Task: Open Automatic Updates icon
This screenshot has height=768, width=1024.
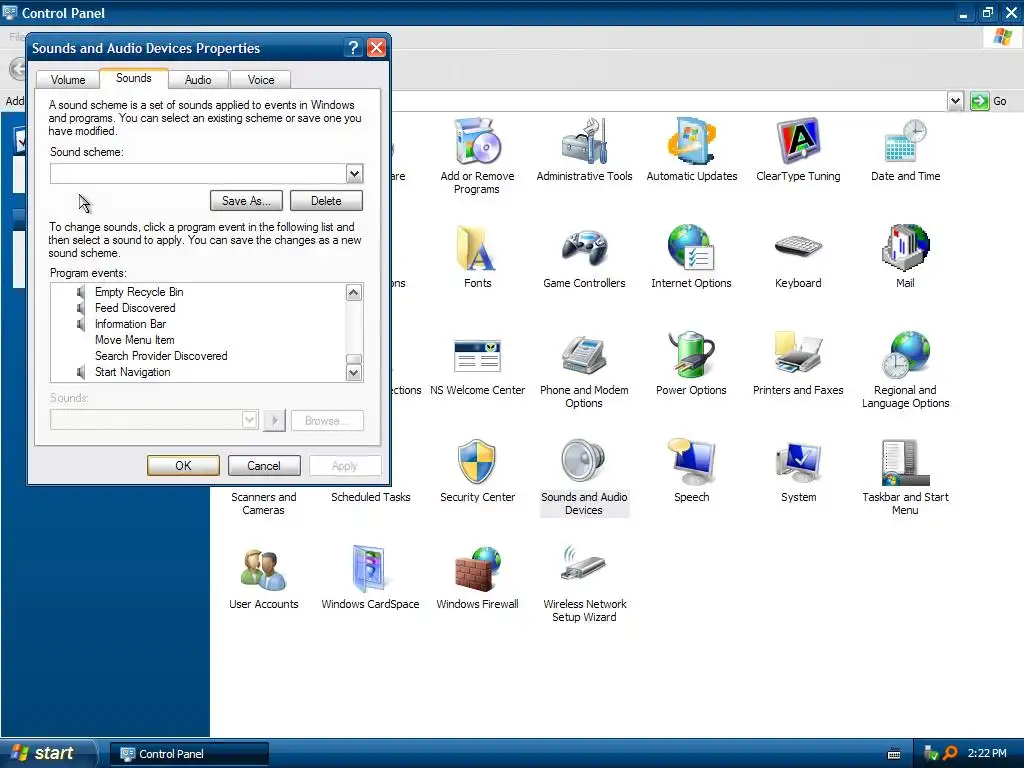Action: click(x=692, y=142)
